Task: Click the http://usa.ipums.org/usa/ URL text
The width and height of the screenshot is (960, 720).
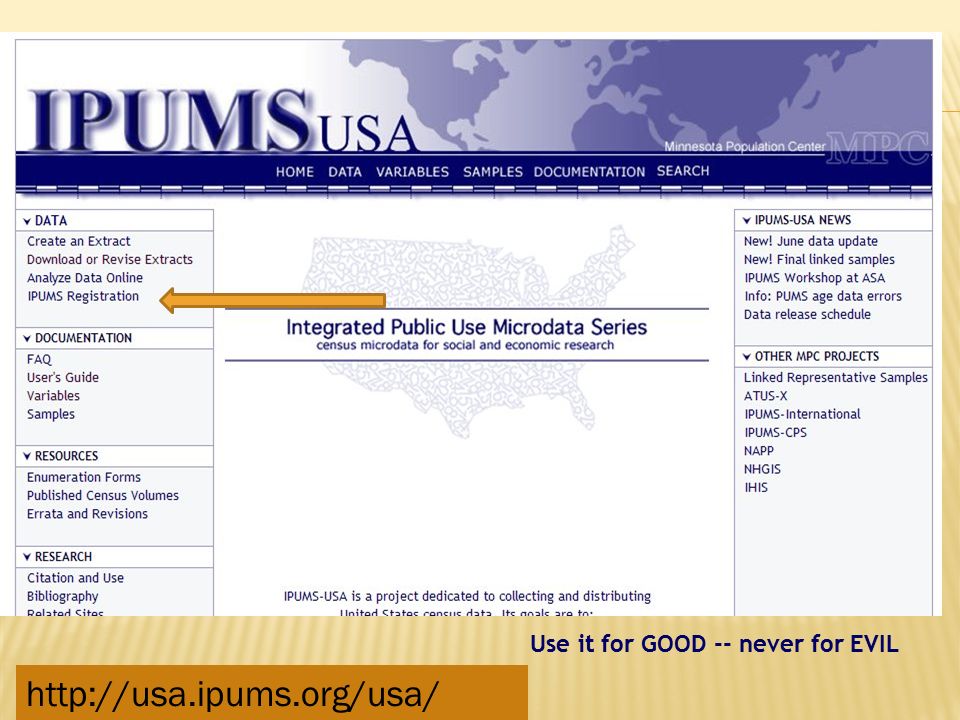Action: coord(233,695)
